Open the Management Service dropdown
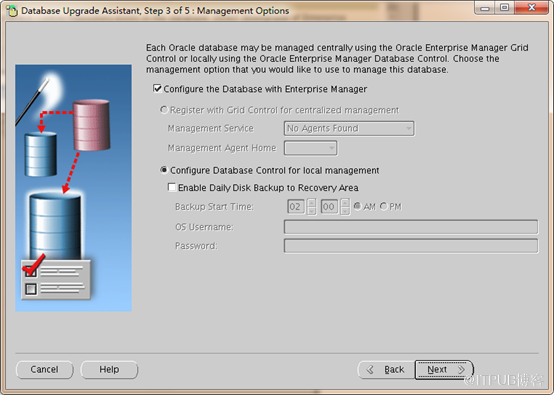This screenshot has width=554, height=395. [x=349, y=128]
